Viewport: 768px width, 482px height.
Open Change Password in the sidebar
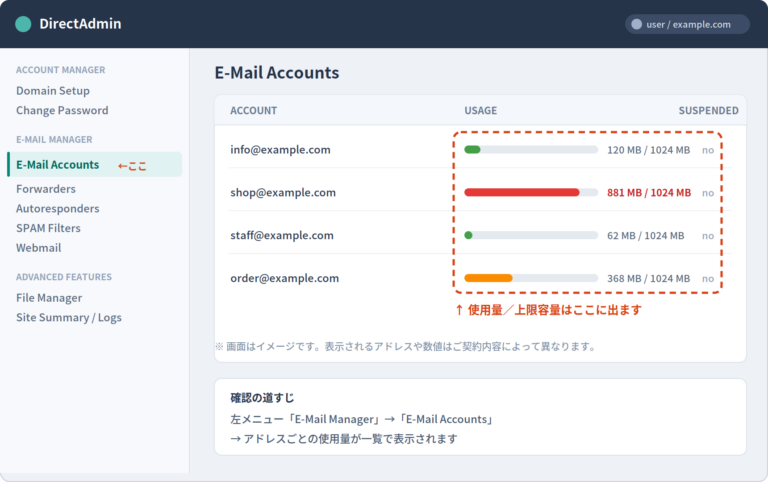(62, 110)
